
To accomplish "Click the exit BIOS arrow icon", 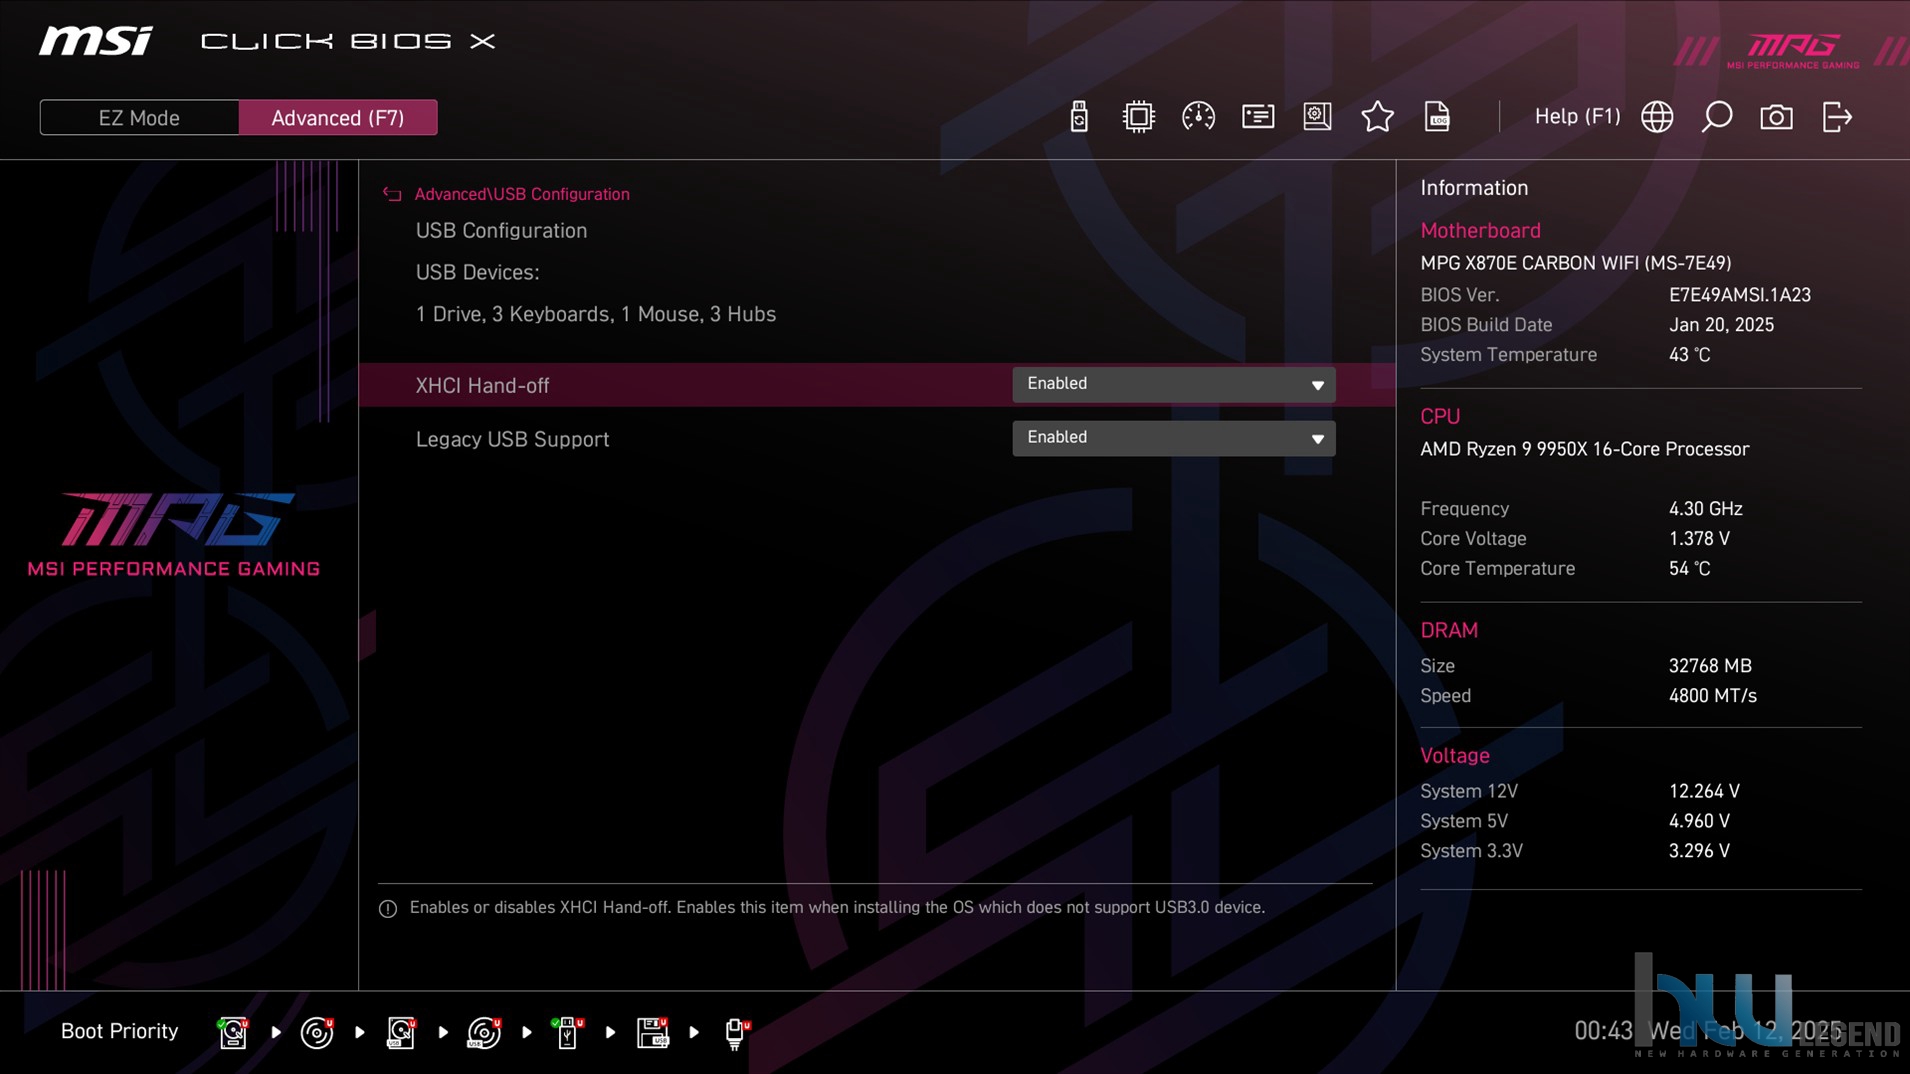I will click(x=1837, y=117).
